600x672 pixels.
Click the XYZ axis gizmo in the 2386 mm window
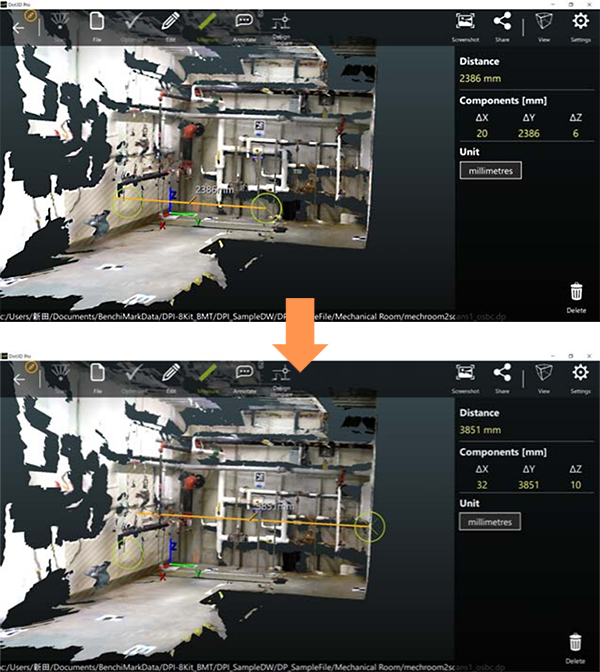click(179, 207)
